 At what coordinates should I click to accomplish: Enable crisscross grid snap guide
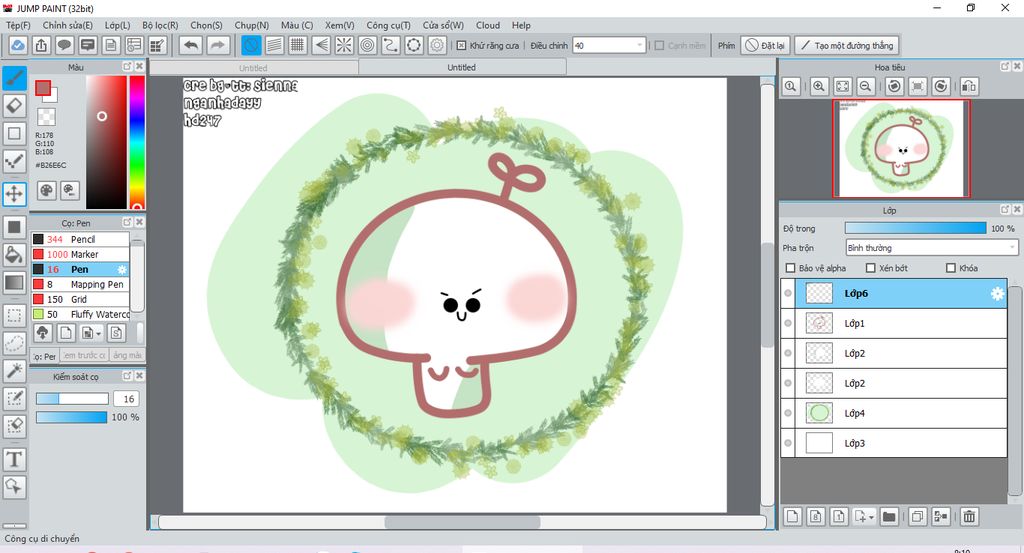(298, 46)
